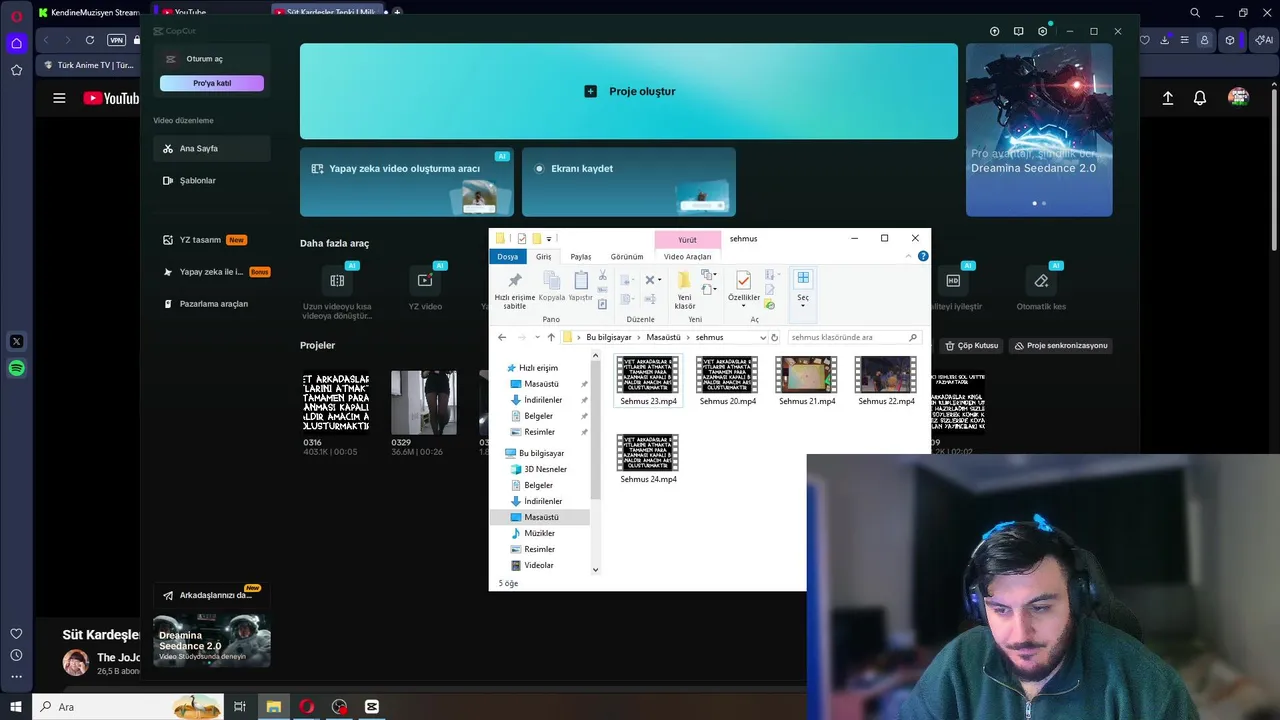This screenshot has height=720, width=1280.
Task: Open CapCut settings hexagon icon
Action: tap(1042, 31)
